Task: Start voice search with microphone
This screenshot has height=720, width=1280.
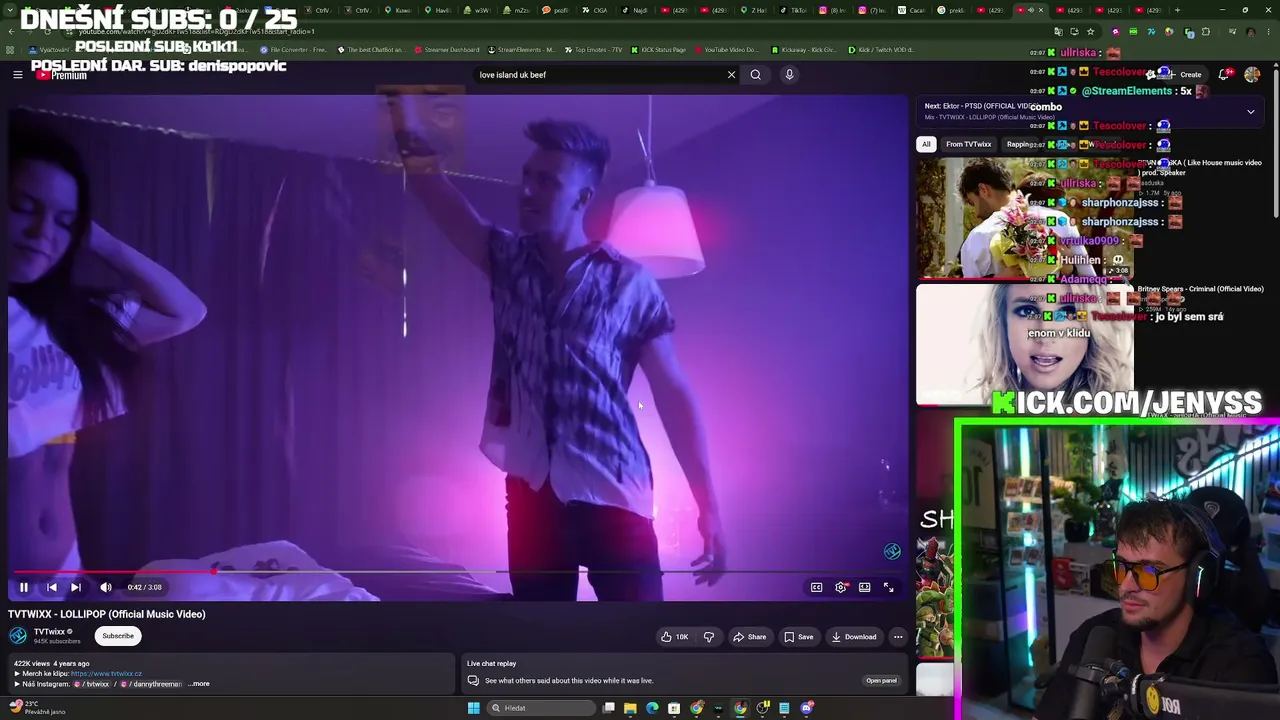Action: coord(789,74)
